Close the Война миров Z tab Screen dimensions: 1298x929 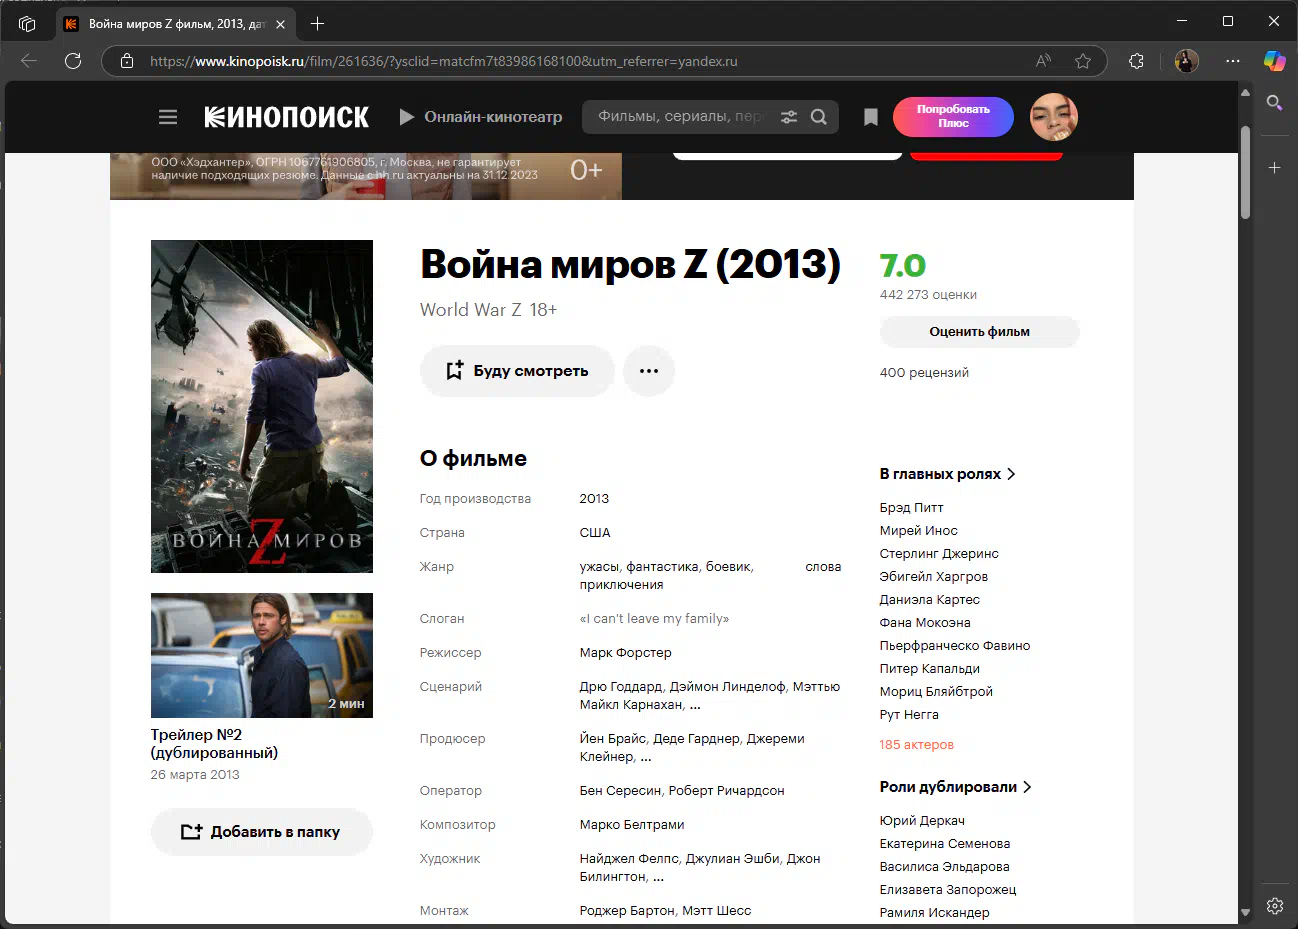(x=280, y=23)
